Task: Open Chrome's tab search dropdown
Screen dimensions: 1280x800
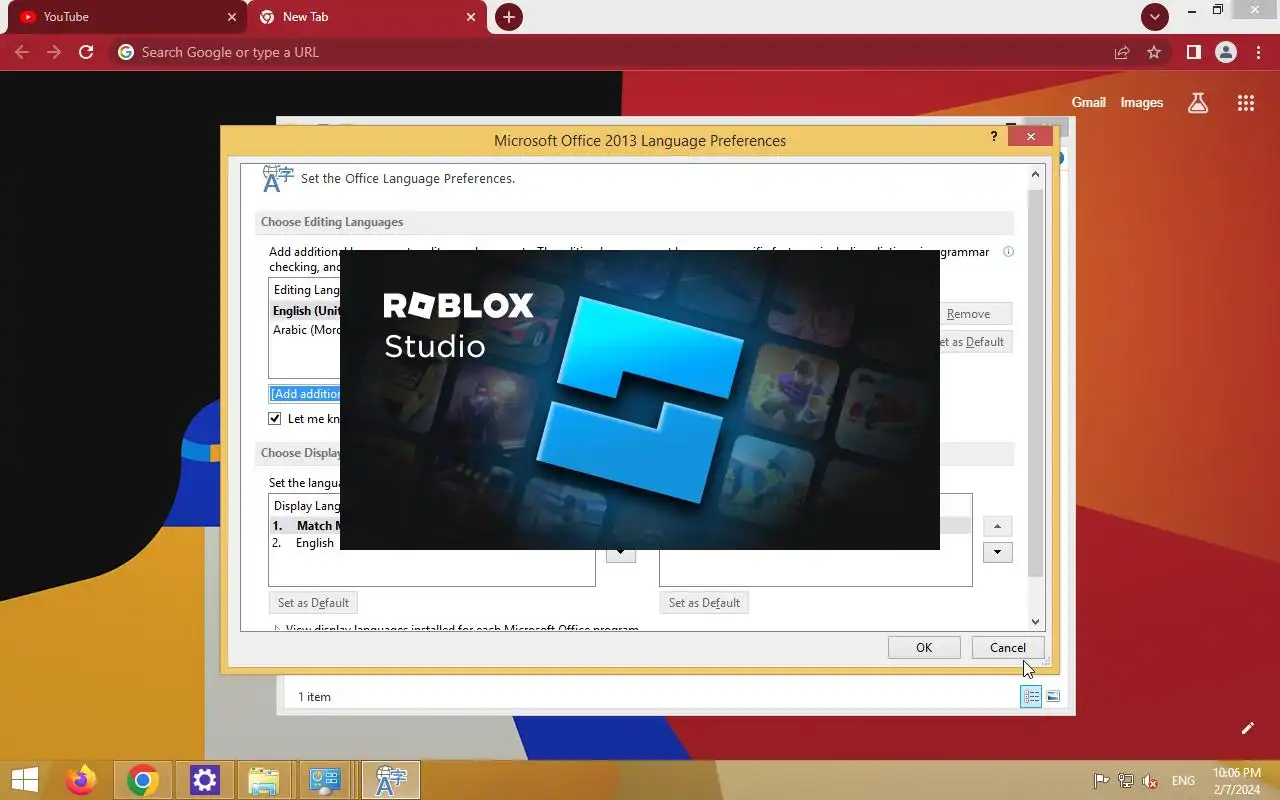Action: click(x=1155, y=17)
